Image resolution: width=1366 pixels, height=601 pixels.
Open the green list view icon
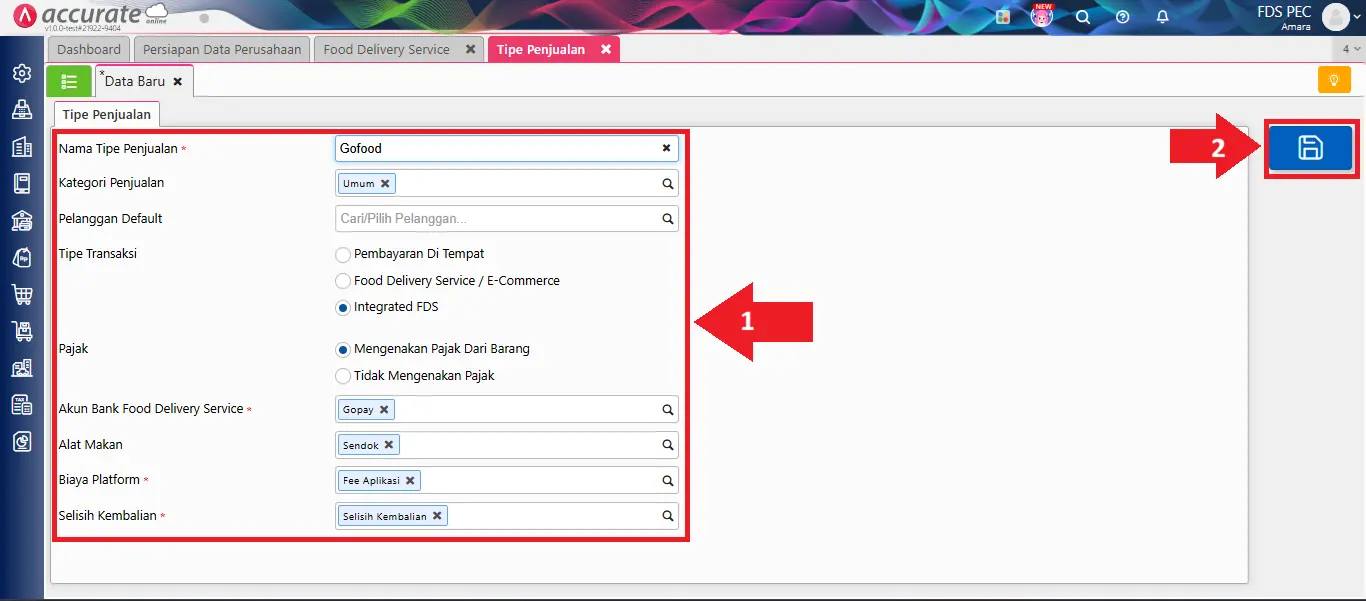point(69,82)
